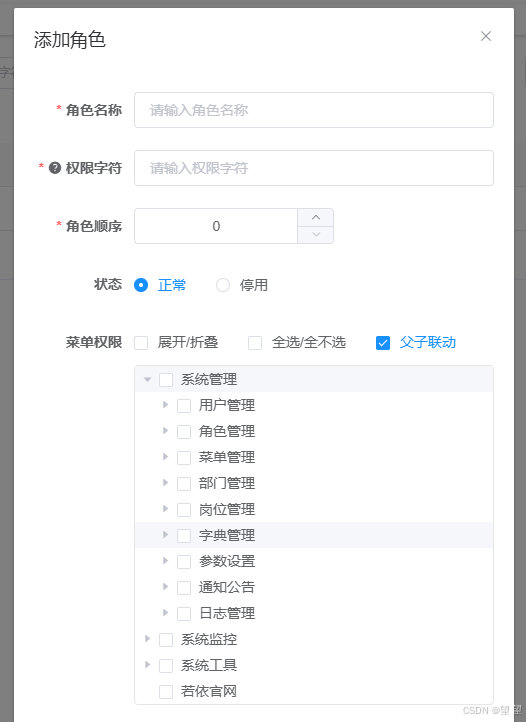Viewport: 526px width, 722px height.
Task: Click the 系统工具 tree label
Action: (209, 665)
